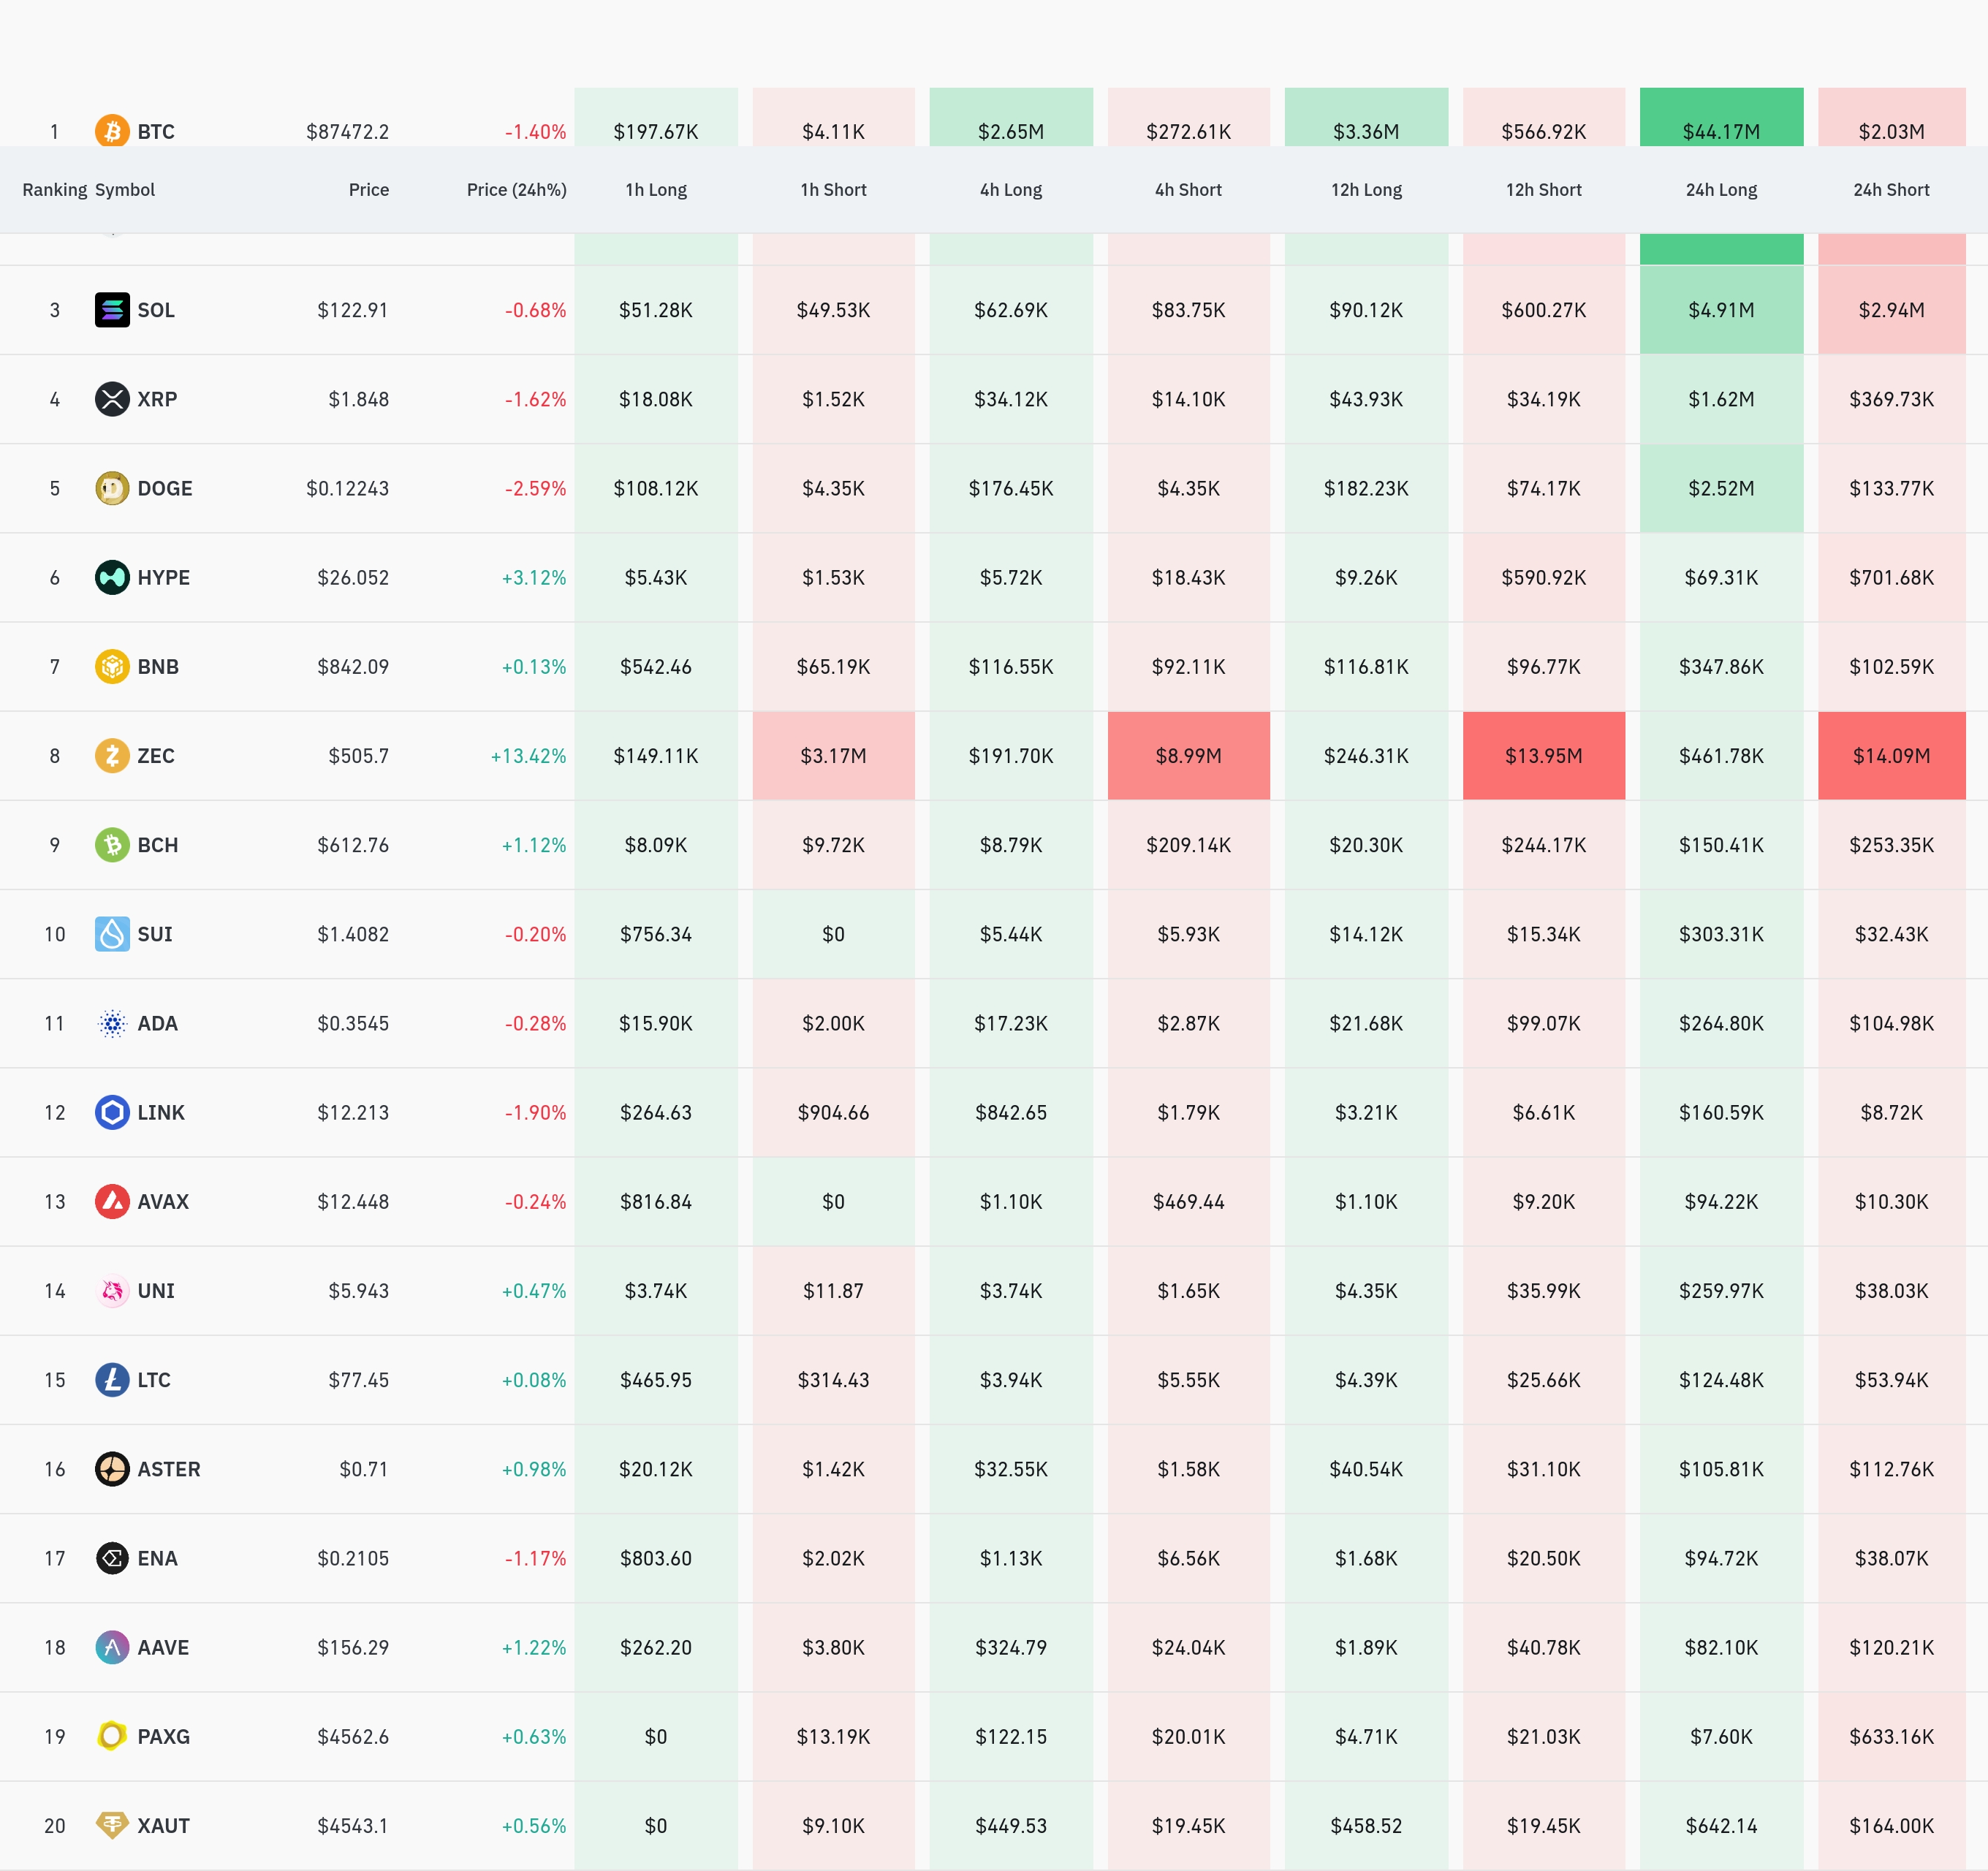Click the Bitcoin BTC coin icon
The image size is (1988, 1871).
112,131
